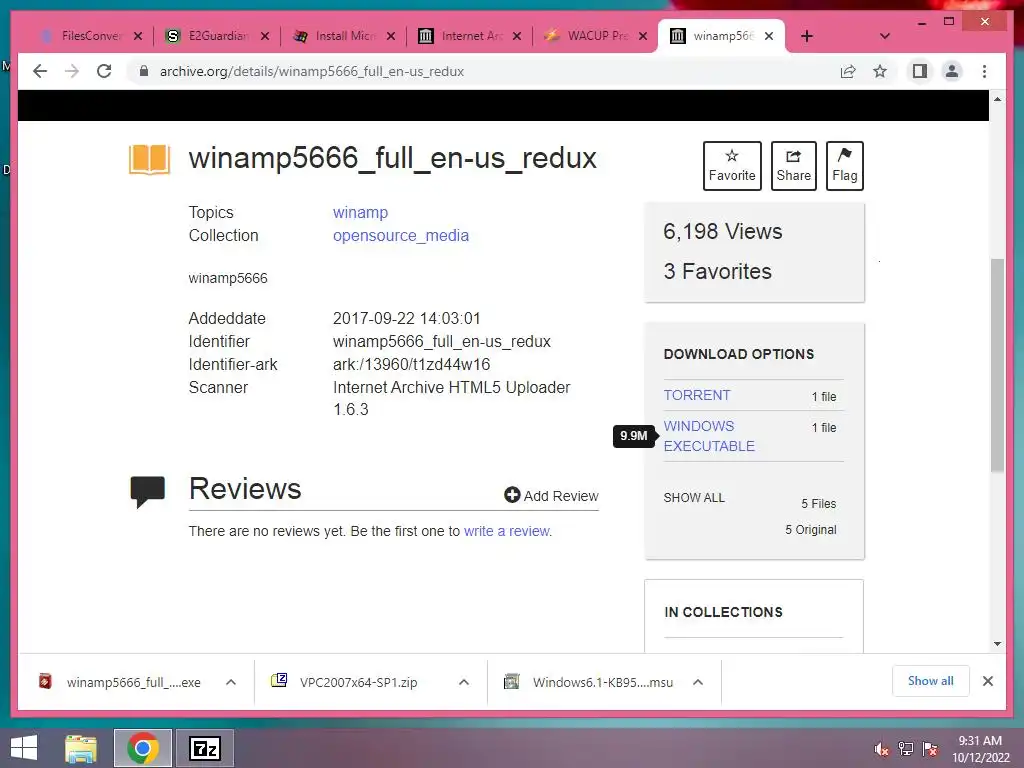Open Windows Start menu
This screenshot has height=768, width=1024.
24,748
